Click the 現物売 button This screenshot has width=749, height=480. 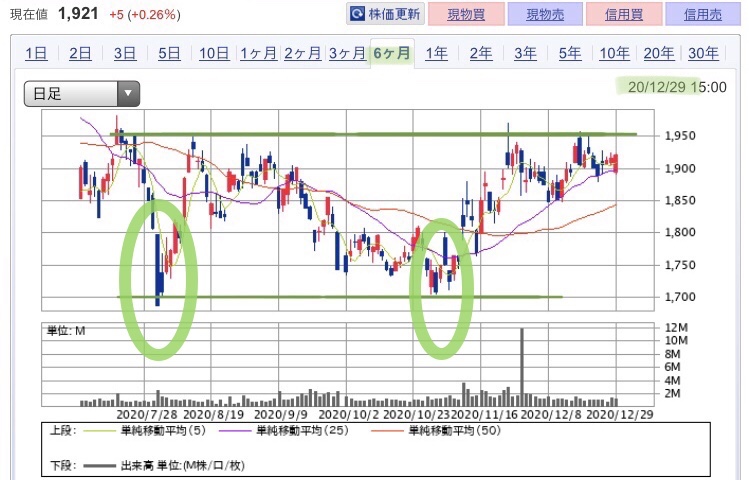point(545,14)
